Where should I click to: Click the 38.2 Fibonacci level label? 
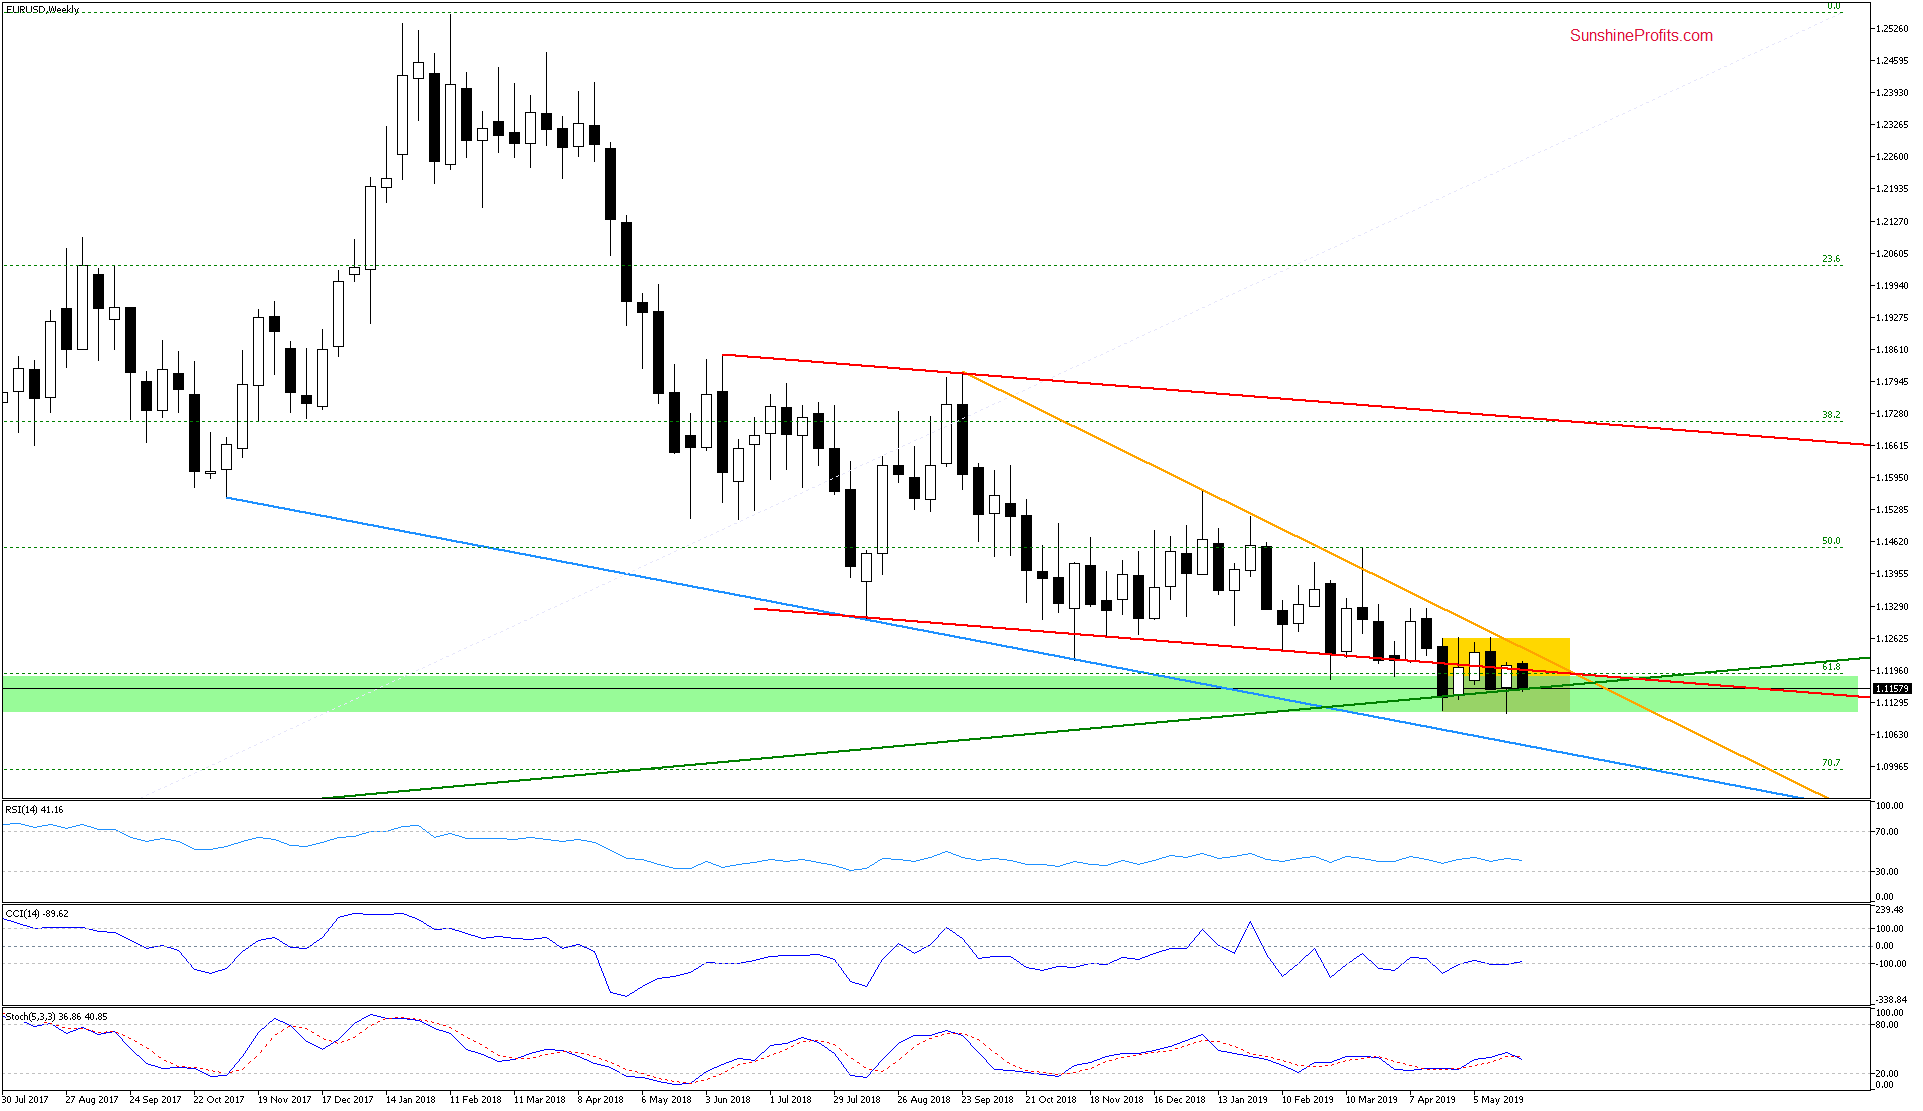point(1830,415)
